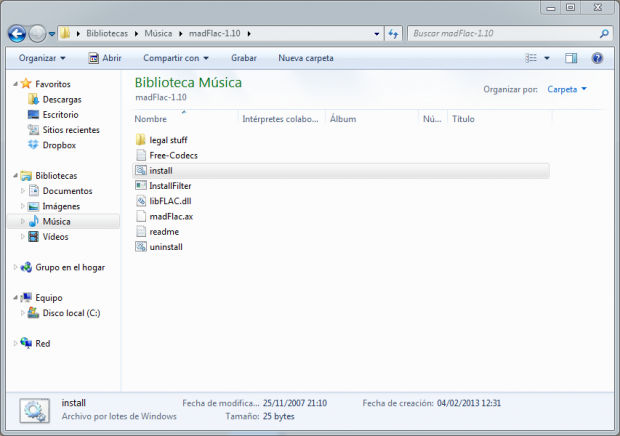
Task: Sort by the Nombre column header
Action: (x=186, y=119)
